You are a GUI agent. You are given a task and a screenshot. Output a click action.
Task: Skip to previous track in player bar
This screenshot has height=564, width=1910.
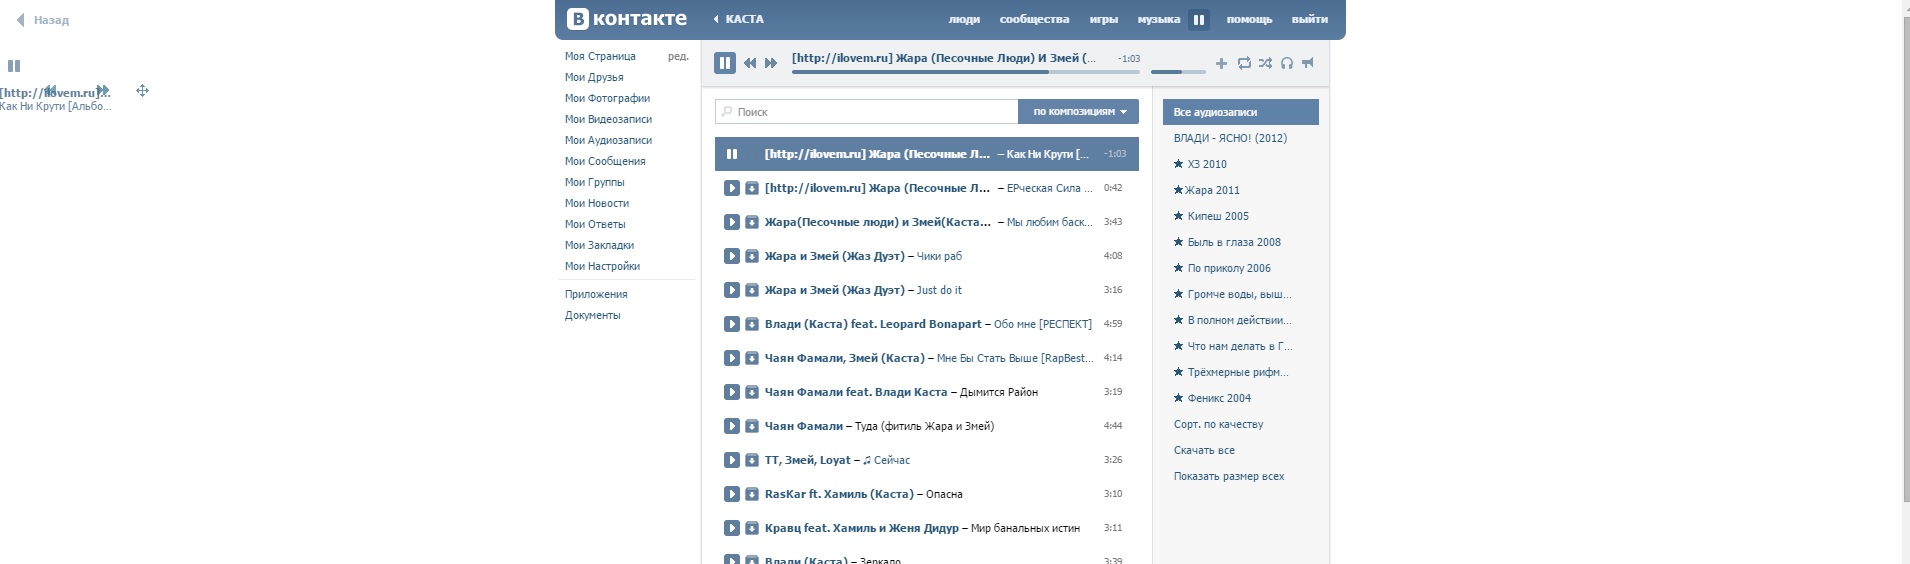point(750,63)
